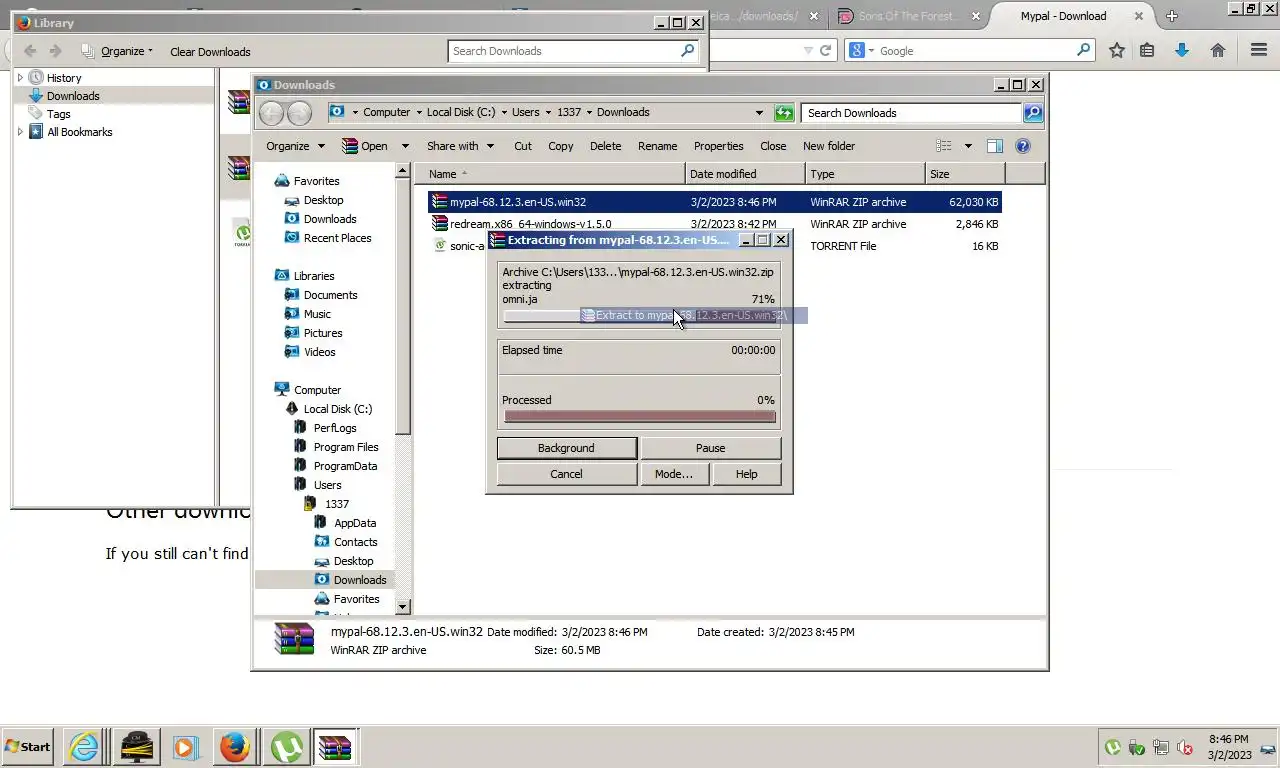Open uTorrent from the taskbar
This screenshot has height=768, width=1280.
[287, 747]
